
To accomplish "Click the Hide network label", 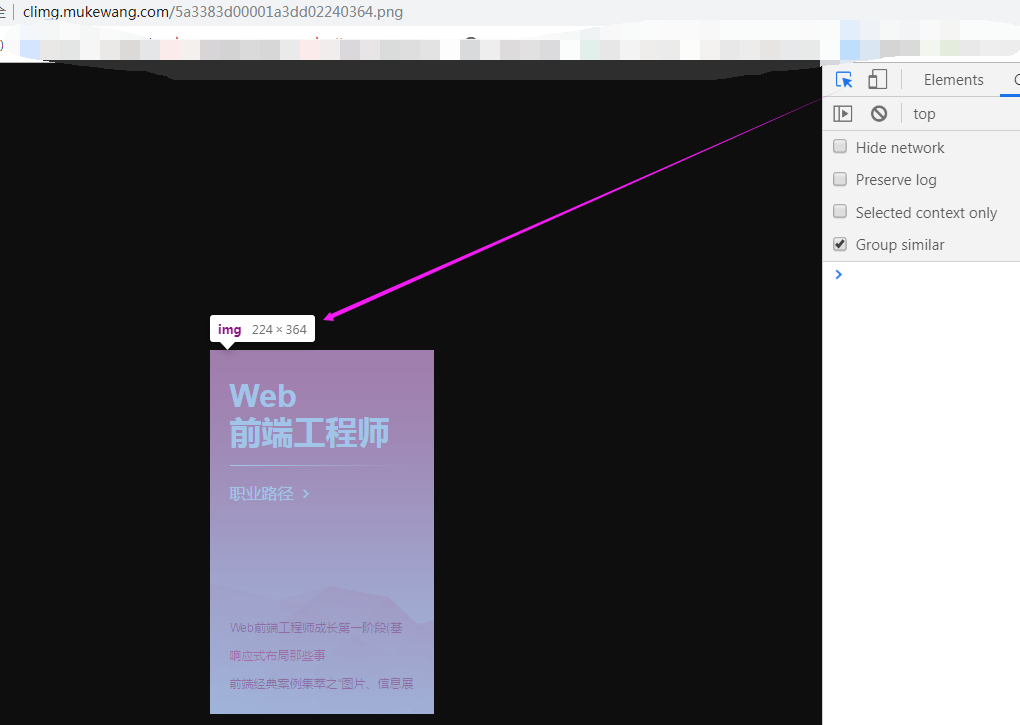I will [900, 148].
